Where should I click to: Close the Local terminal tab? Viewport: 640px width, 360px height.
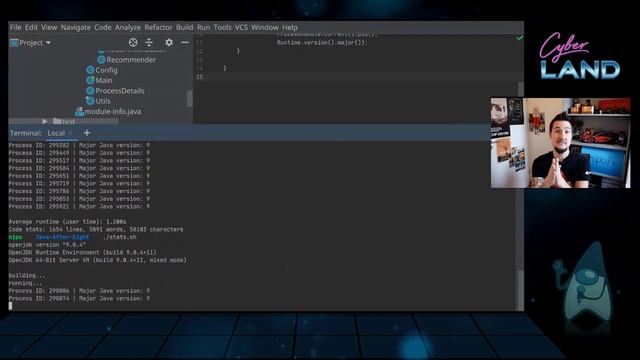70,133
